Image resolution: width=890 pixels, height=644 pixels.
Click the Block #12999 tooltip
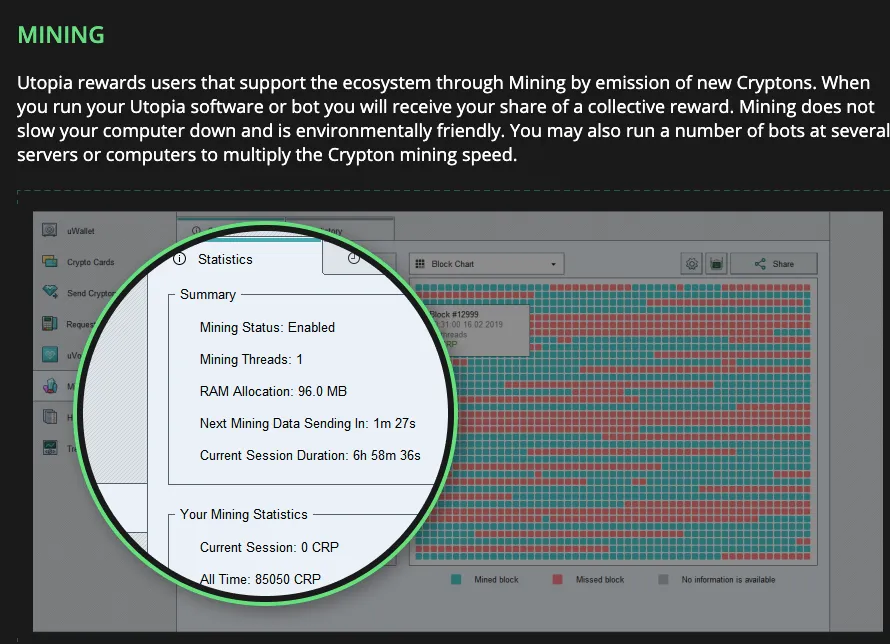tap(478, 330)
